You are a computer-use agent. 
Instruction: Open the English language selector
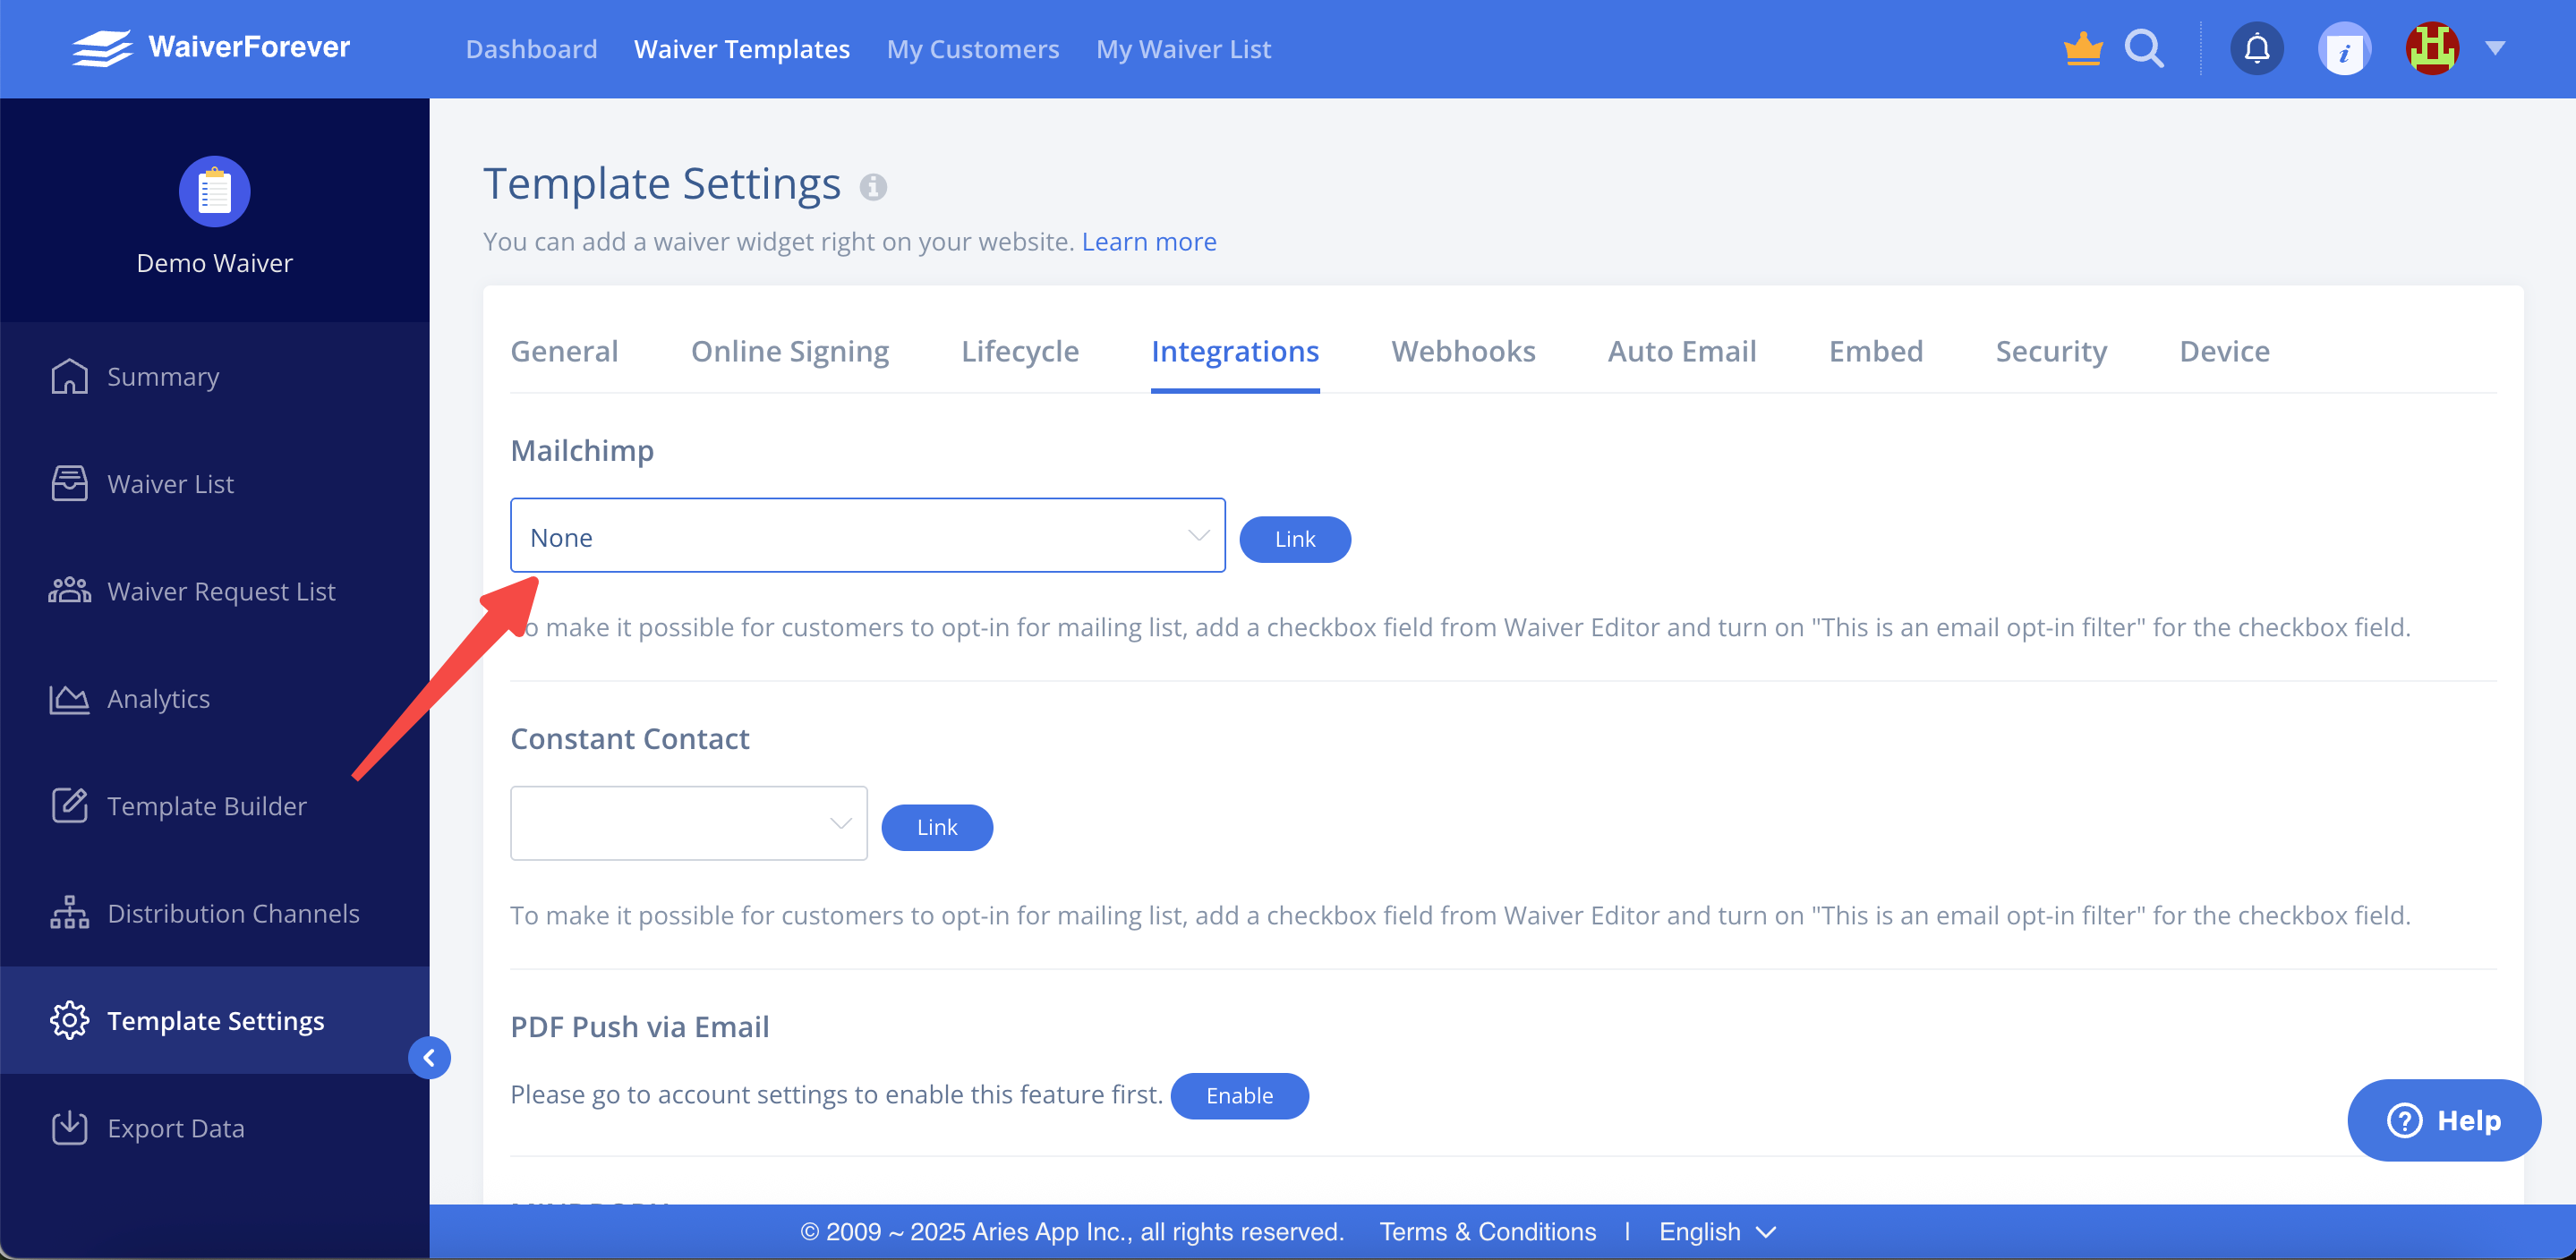point(1716,1231)
